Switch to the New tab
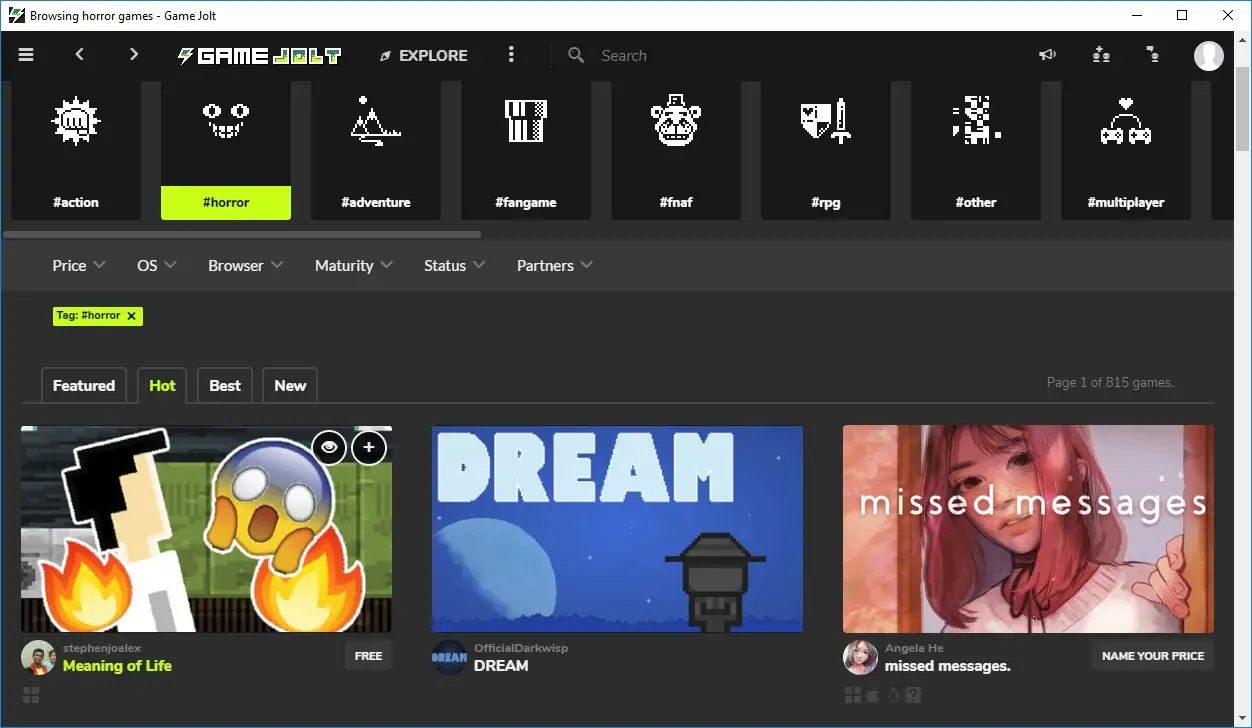 (x=290, y=385)
